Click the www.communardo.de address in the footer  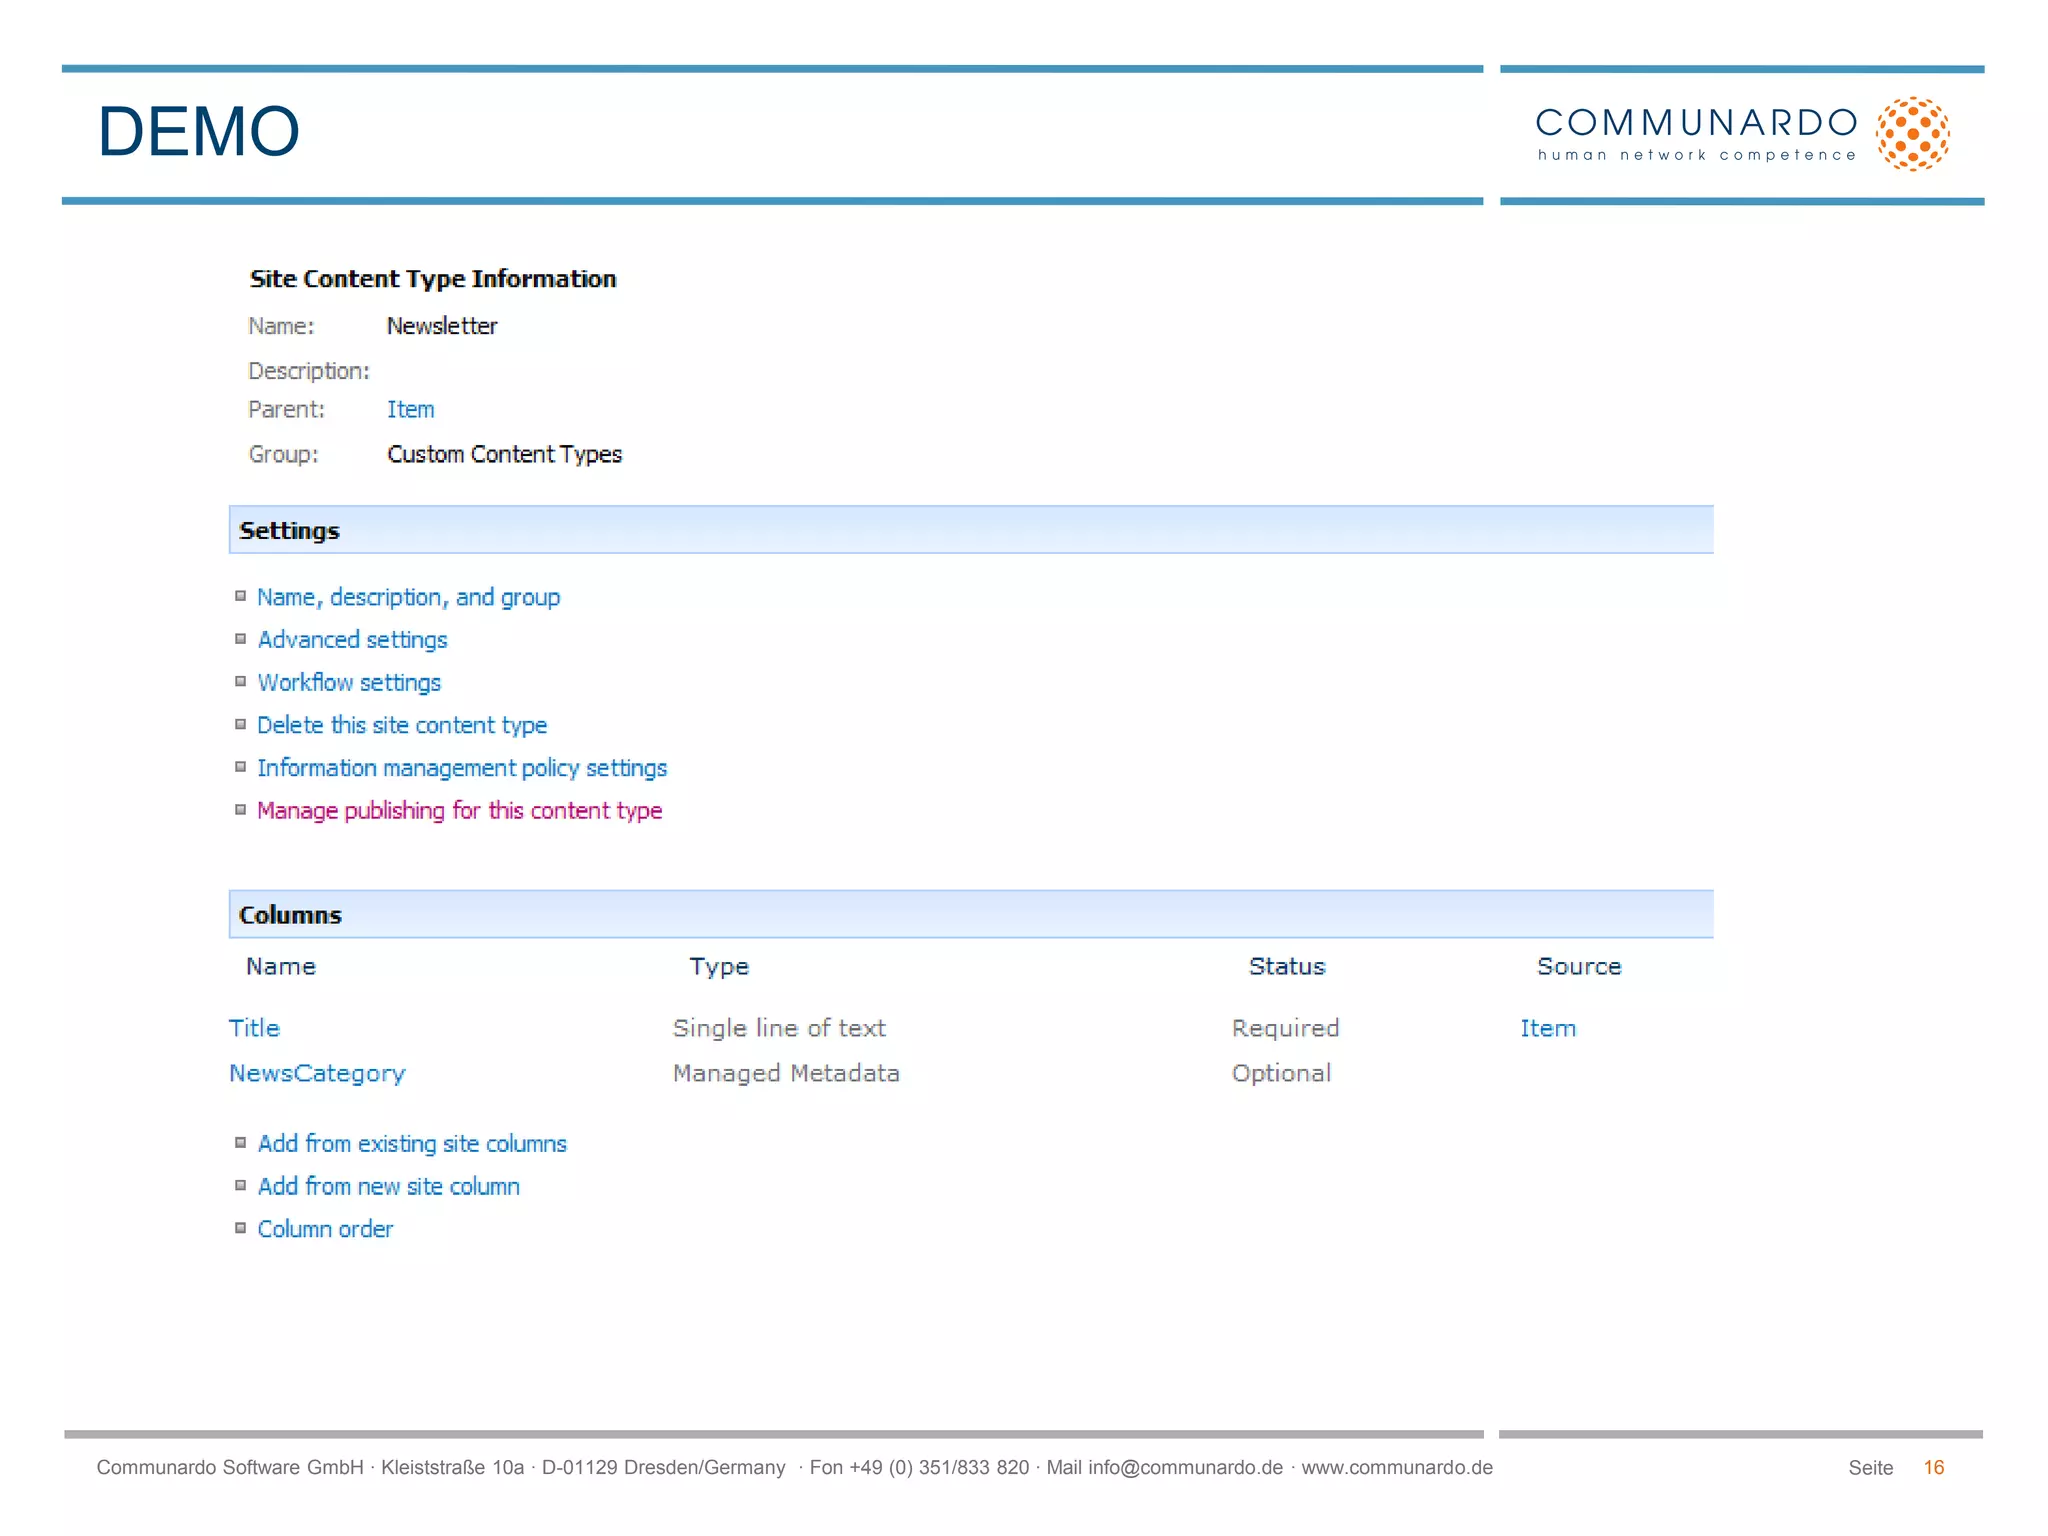[x=1396, y=1467]
